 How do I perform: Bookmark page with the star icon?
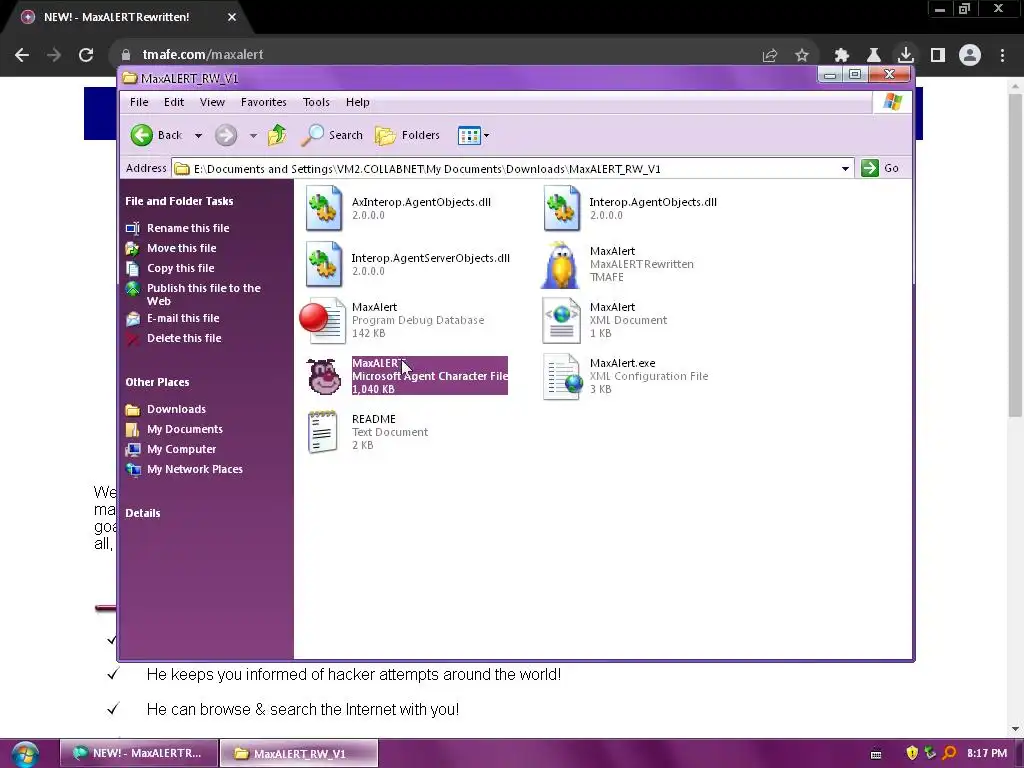(x=802, y=56)
